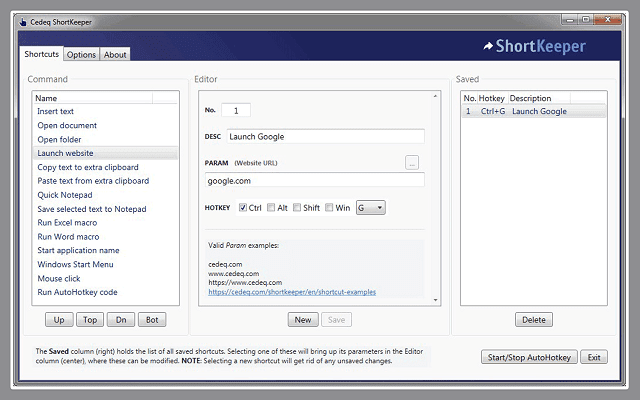Click the DESC field containing Launch Google
The image size is (640, 400).
[324, 137]
